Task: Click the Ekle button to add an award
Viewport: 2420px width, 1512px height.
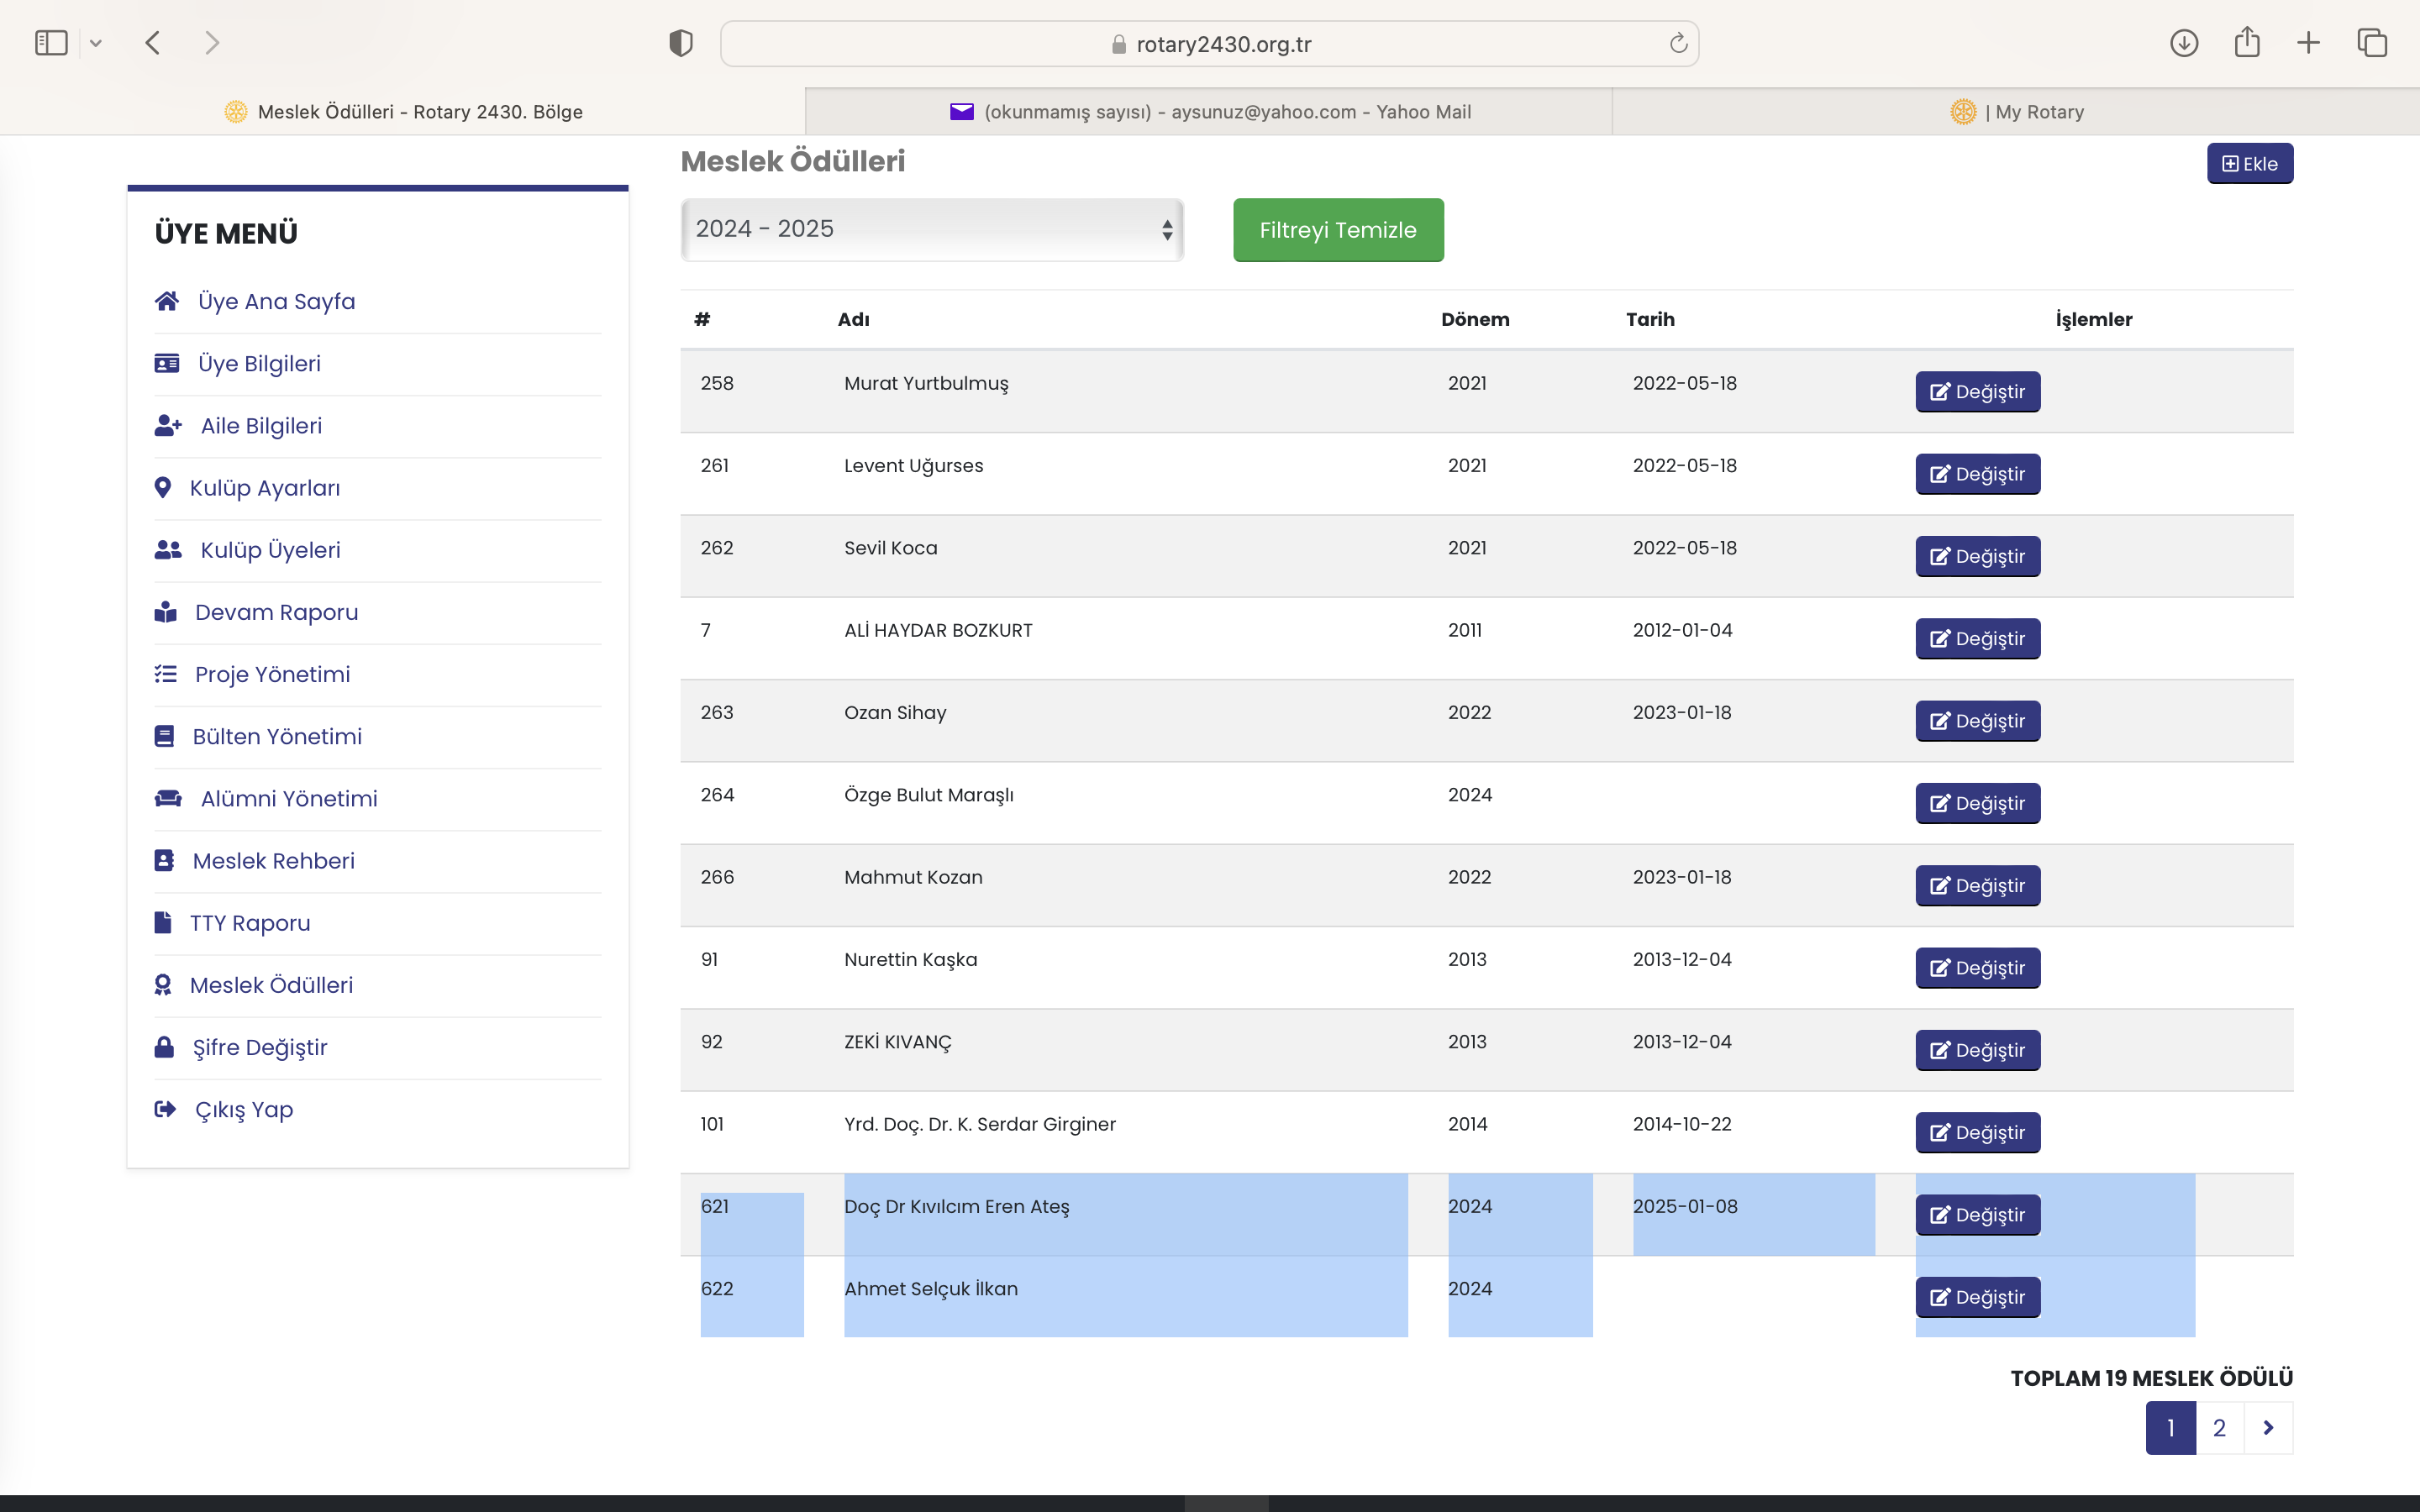Action: 2250,164
